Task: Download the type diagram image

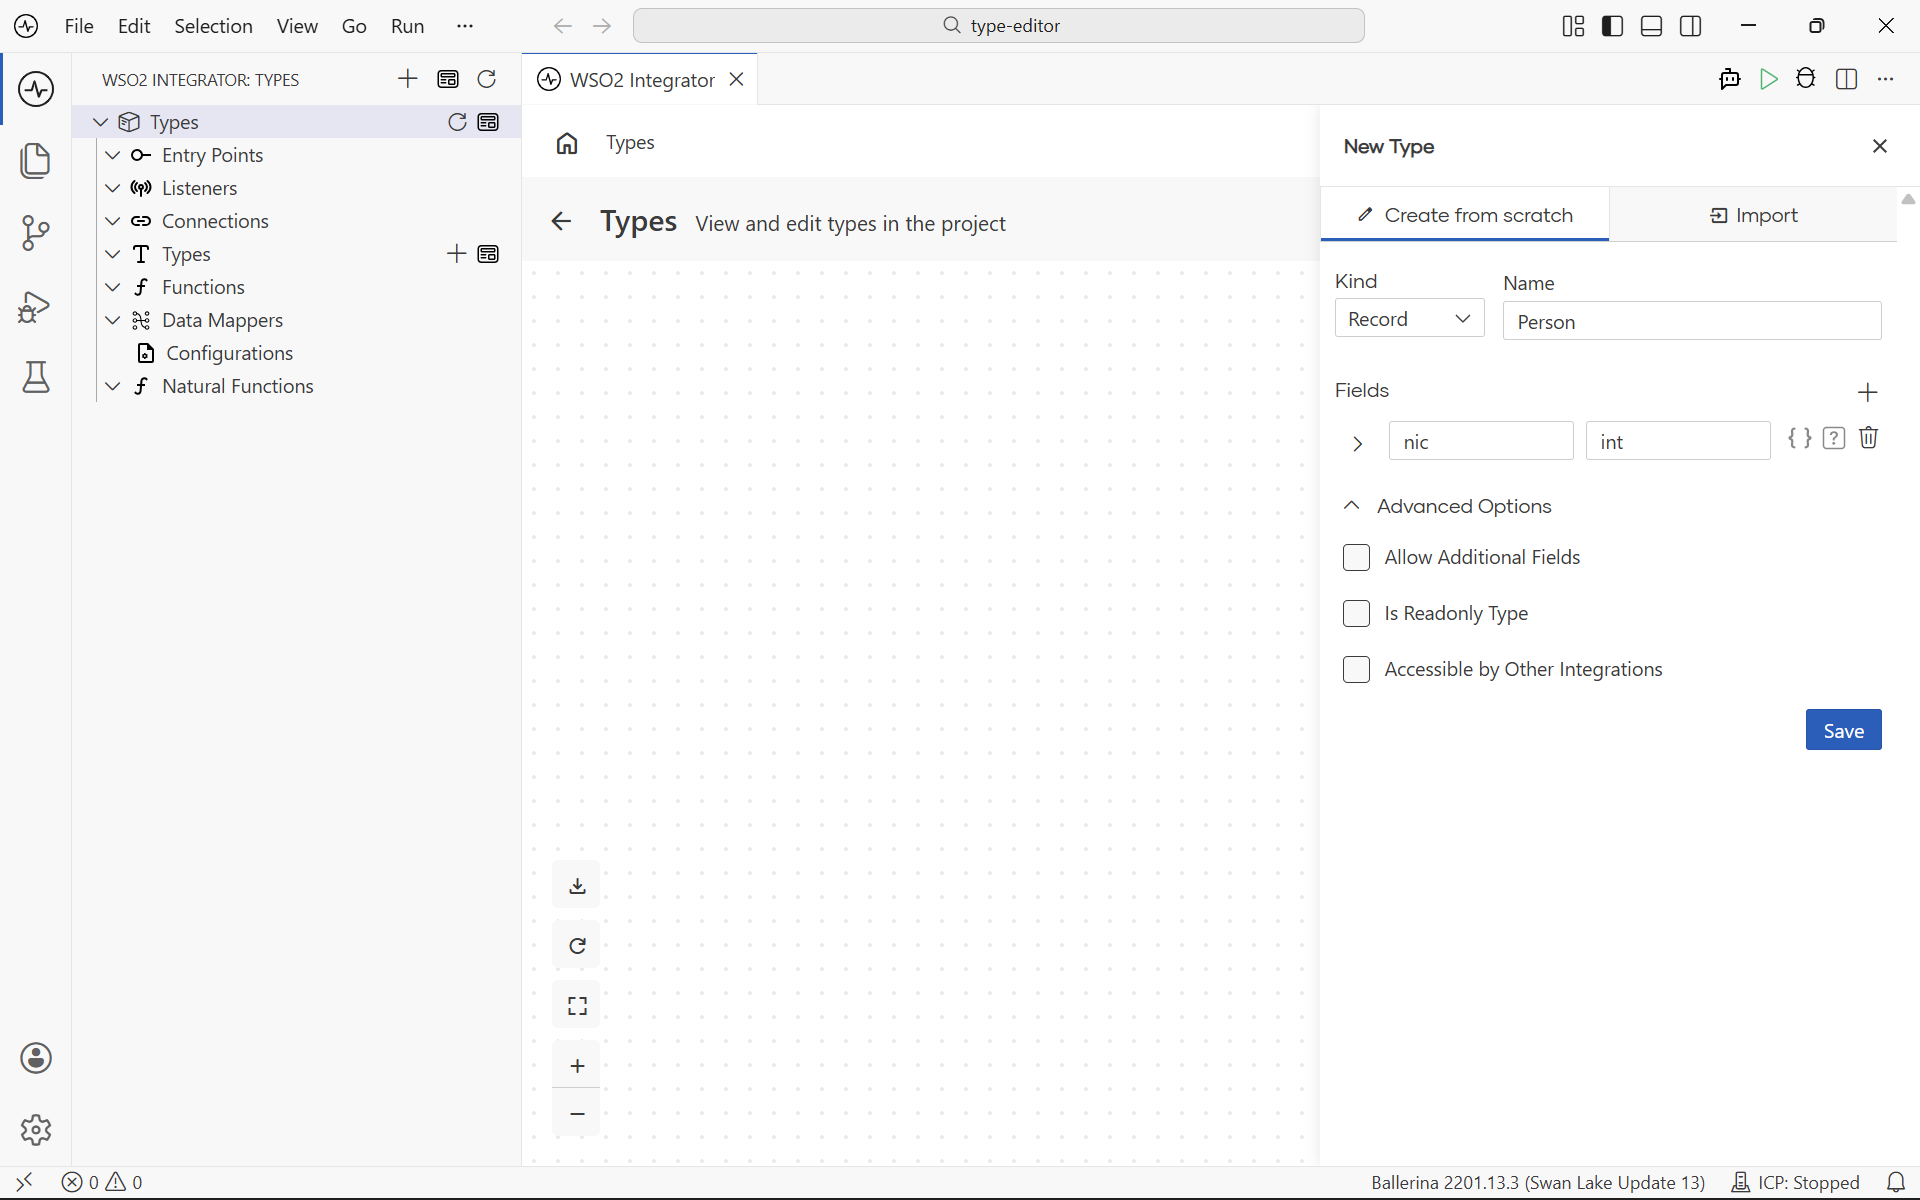Action: click(577, 886)
